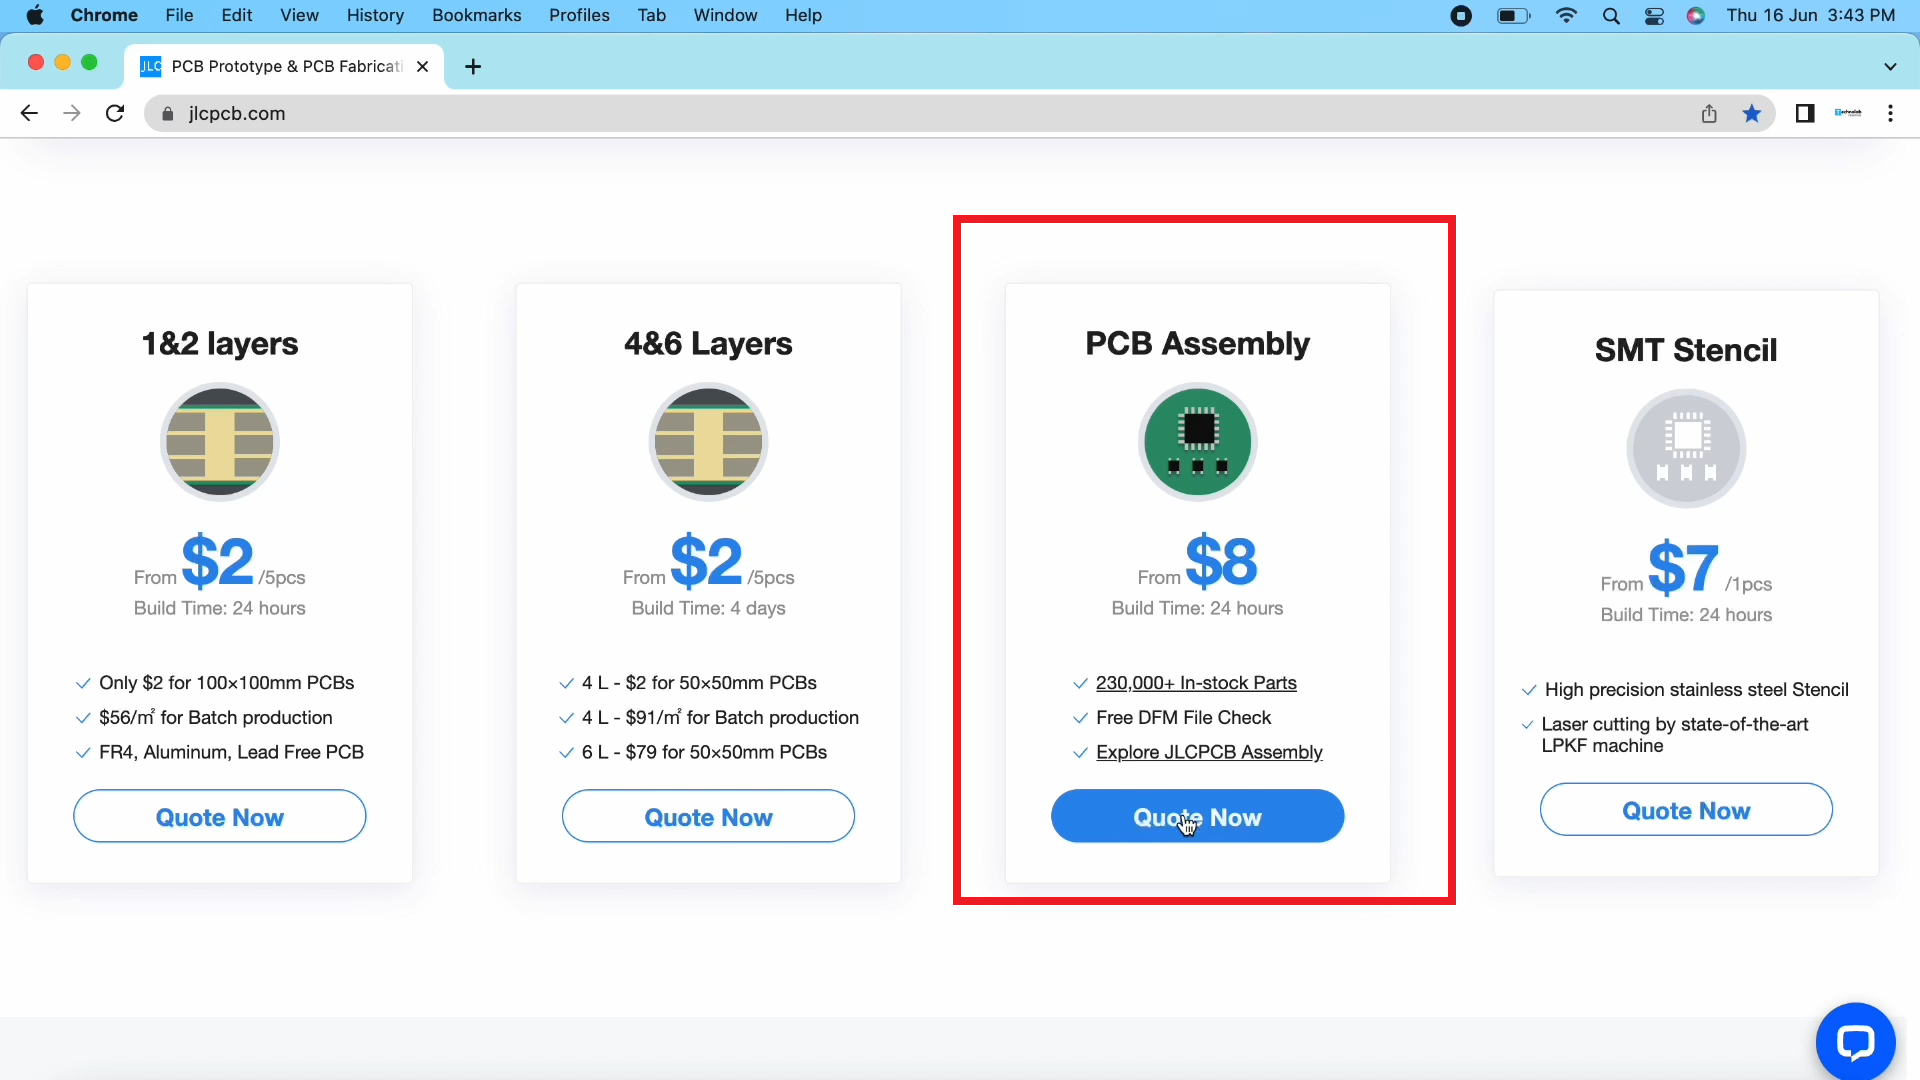Click the SMT Stencil gray icon
The image size is (1920, 1080).
coord(1686,449)
